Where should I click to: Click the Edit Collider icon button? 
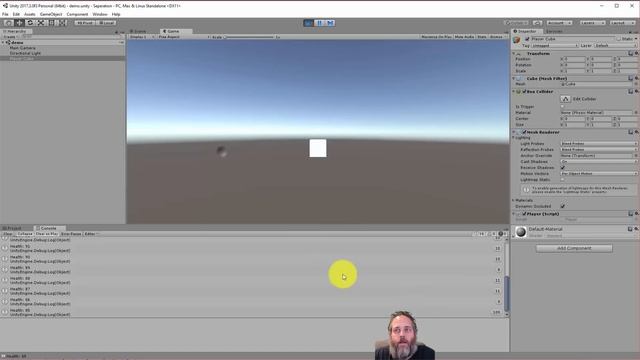pos(565,99)
